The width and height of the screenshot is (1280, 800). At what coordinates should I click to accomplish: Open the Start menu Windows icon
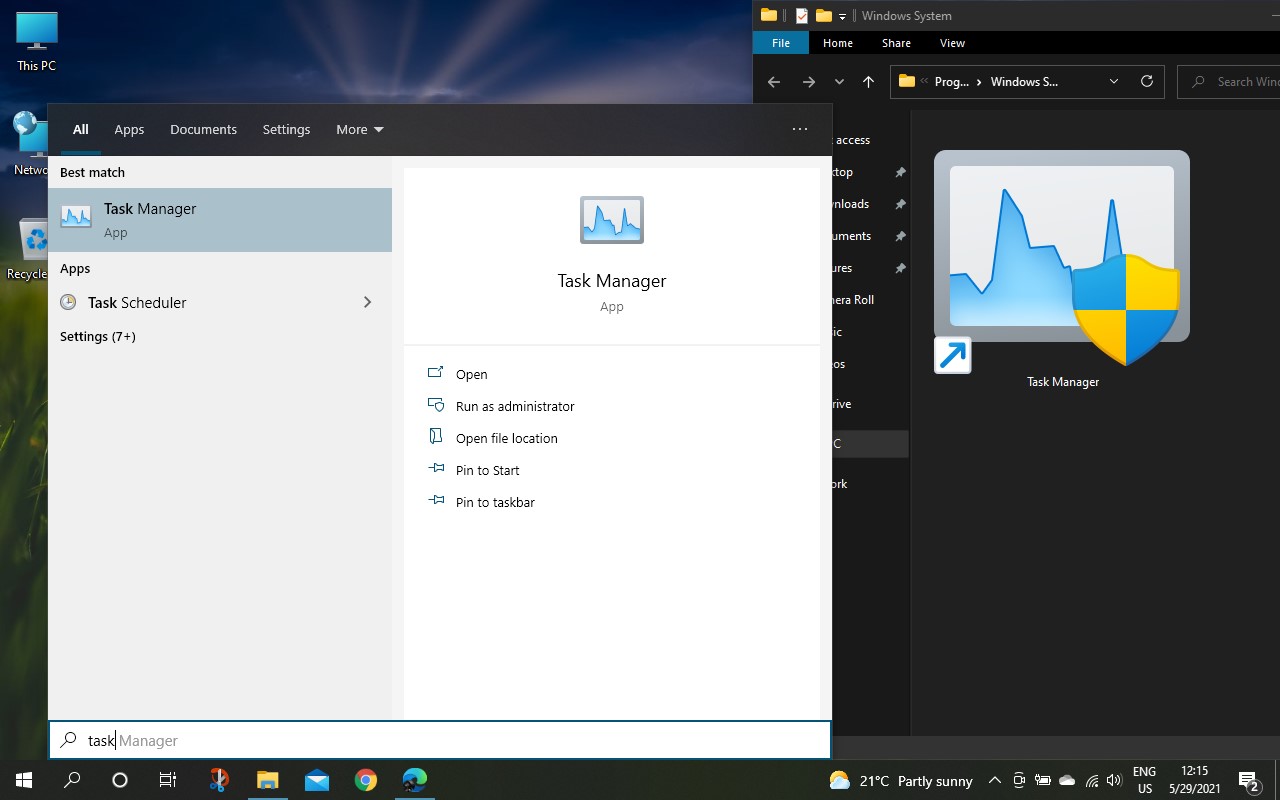(x=24, y=780)
